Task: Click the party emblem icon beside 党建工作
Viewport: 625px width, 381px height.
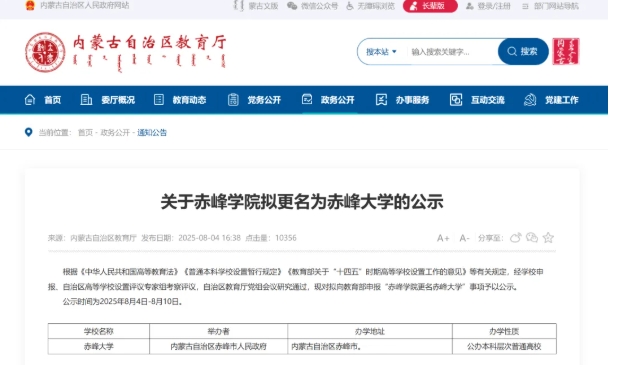Action: click(530, 100)
